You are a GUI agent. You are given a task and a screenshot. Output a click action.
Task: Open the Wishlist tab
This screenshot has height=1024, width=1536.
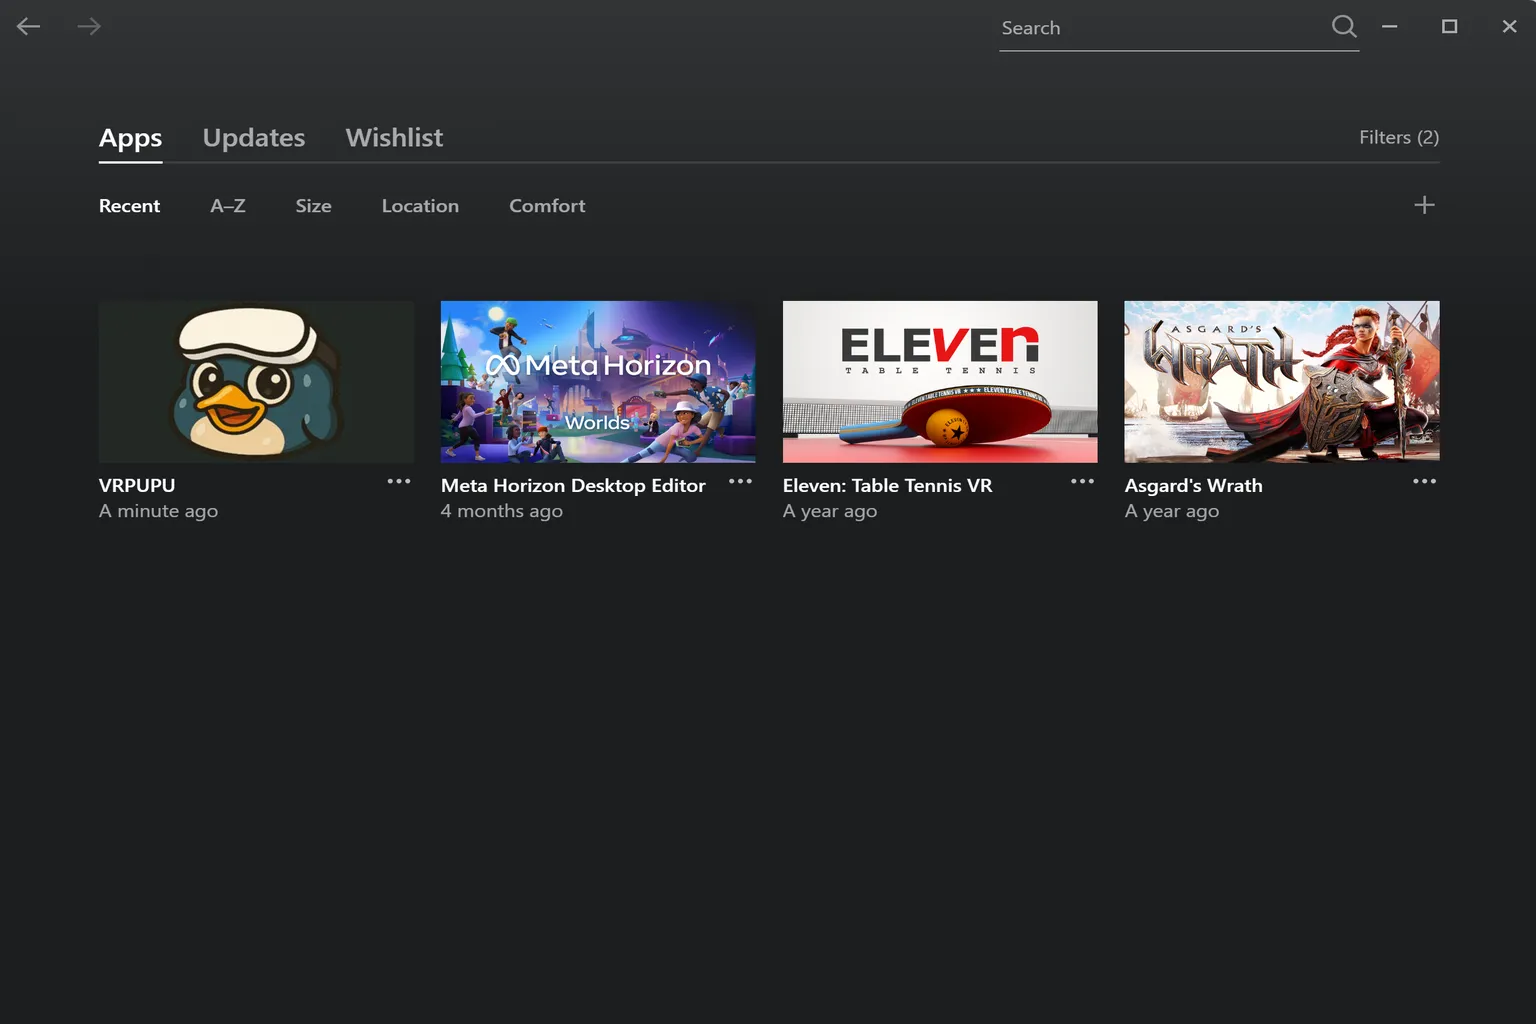pyautogui.click(x=394, y=138)
